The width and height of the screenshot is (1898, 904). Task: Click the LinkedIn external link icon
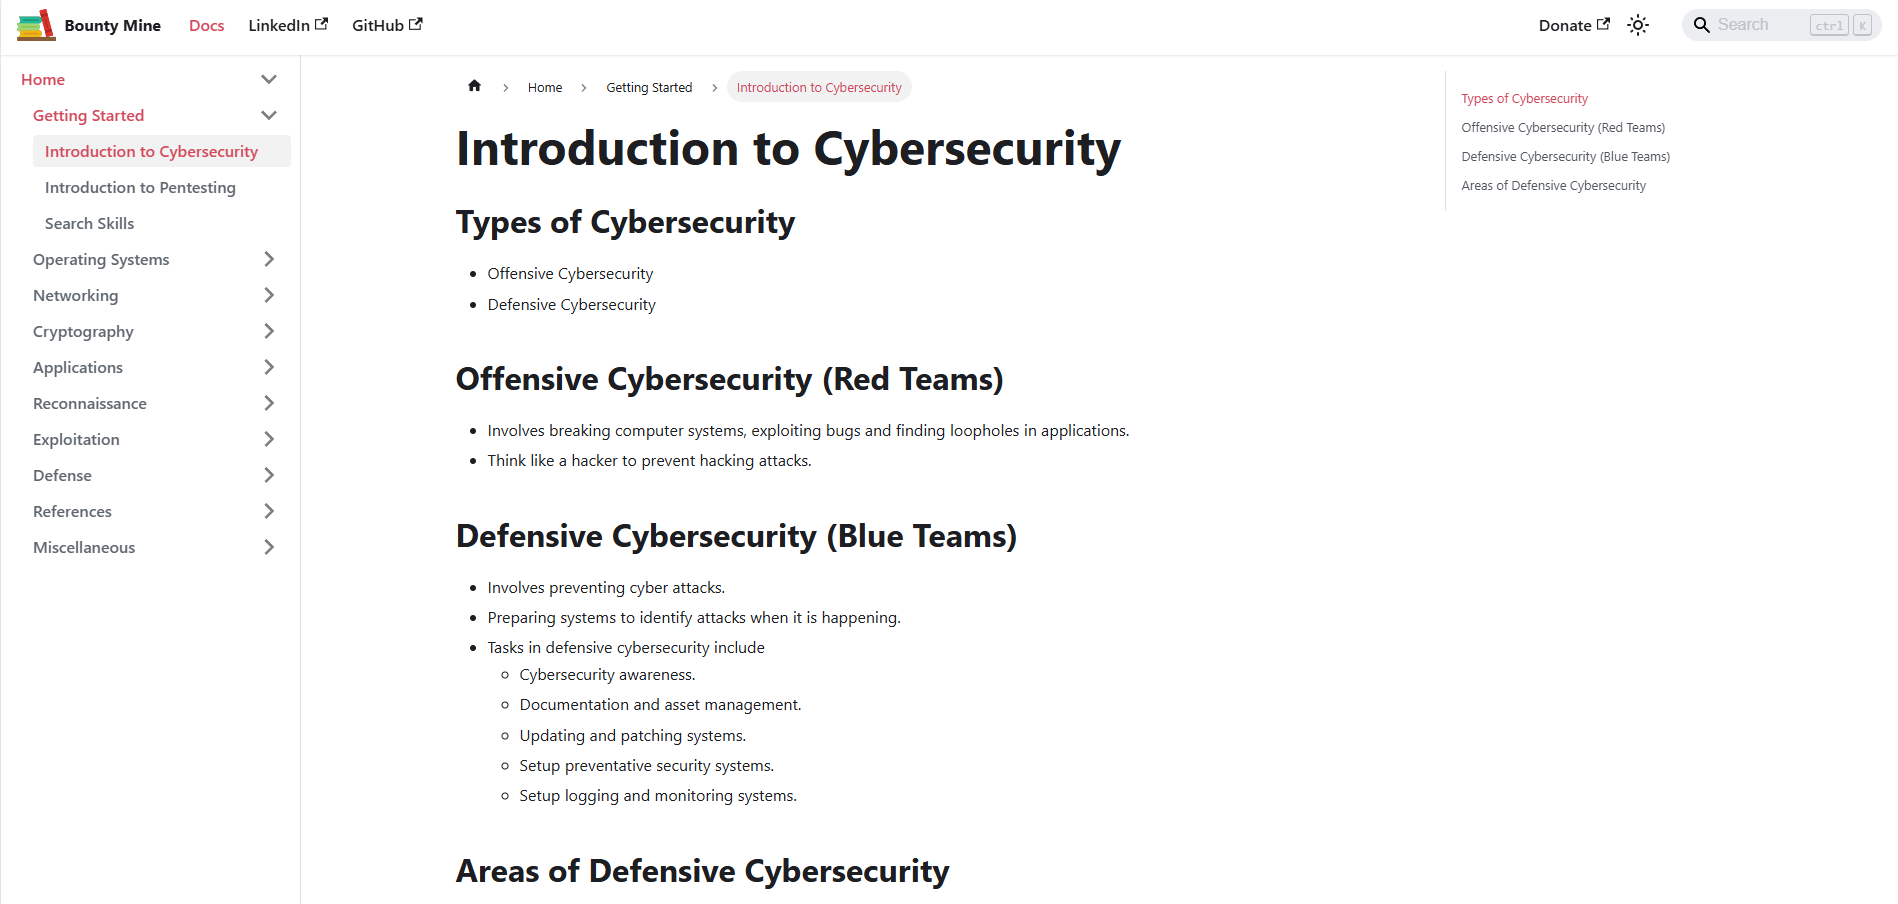pyautogui.click(x=321, y=24)
